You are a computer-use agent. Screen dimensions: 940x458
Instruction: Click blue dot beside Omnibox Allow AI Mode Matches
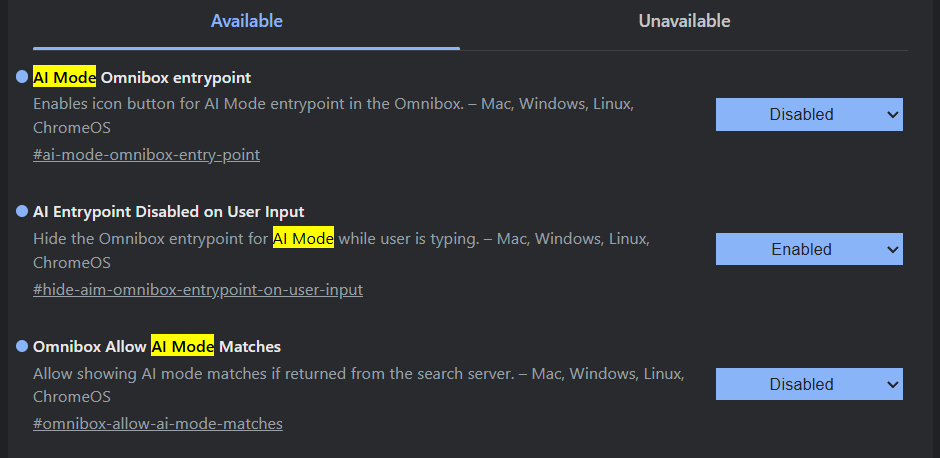coord(22,346)
